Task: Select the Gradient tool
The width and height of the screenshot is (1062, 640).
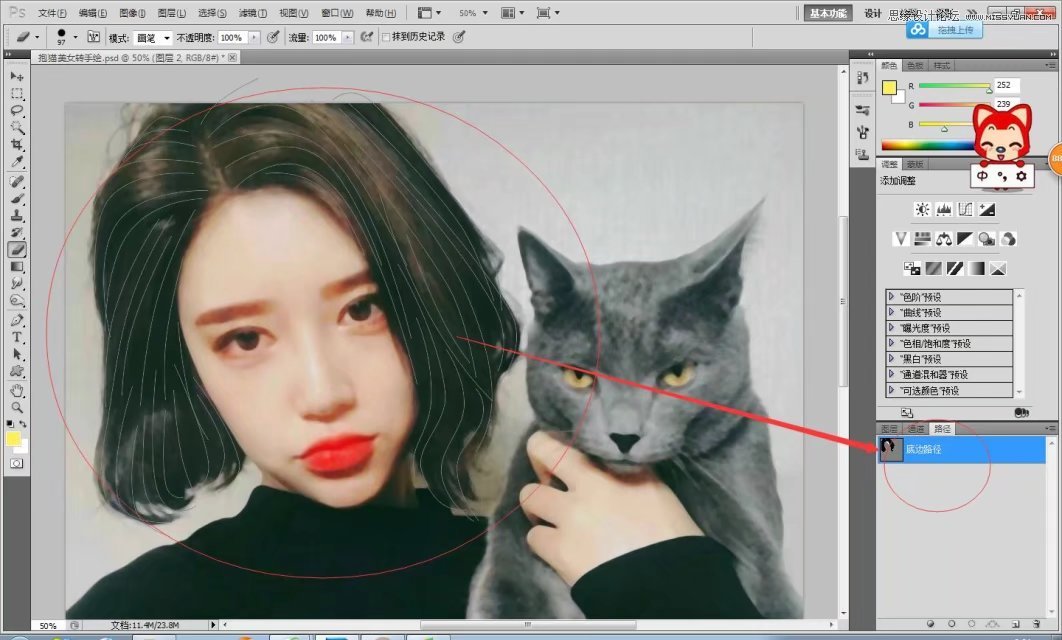Action: (17, 266)
